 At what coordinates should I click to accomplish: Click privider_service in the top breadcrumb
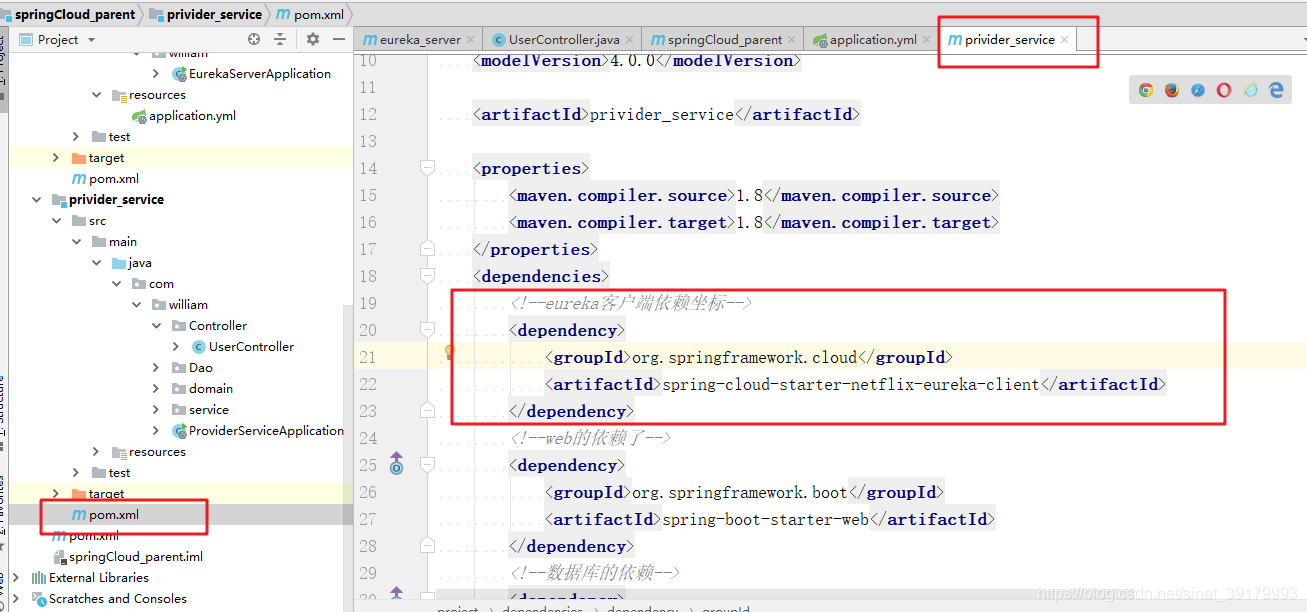click(x=205, y=15)
